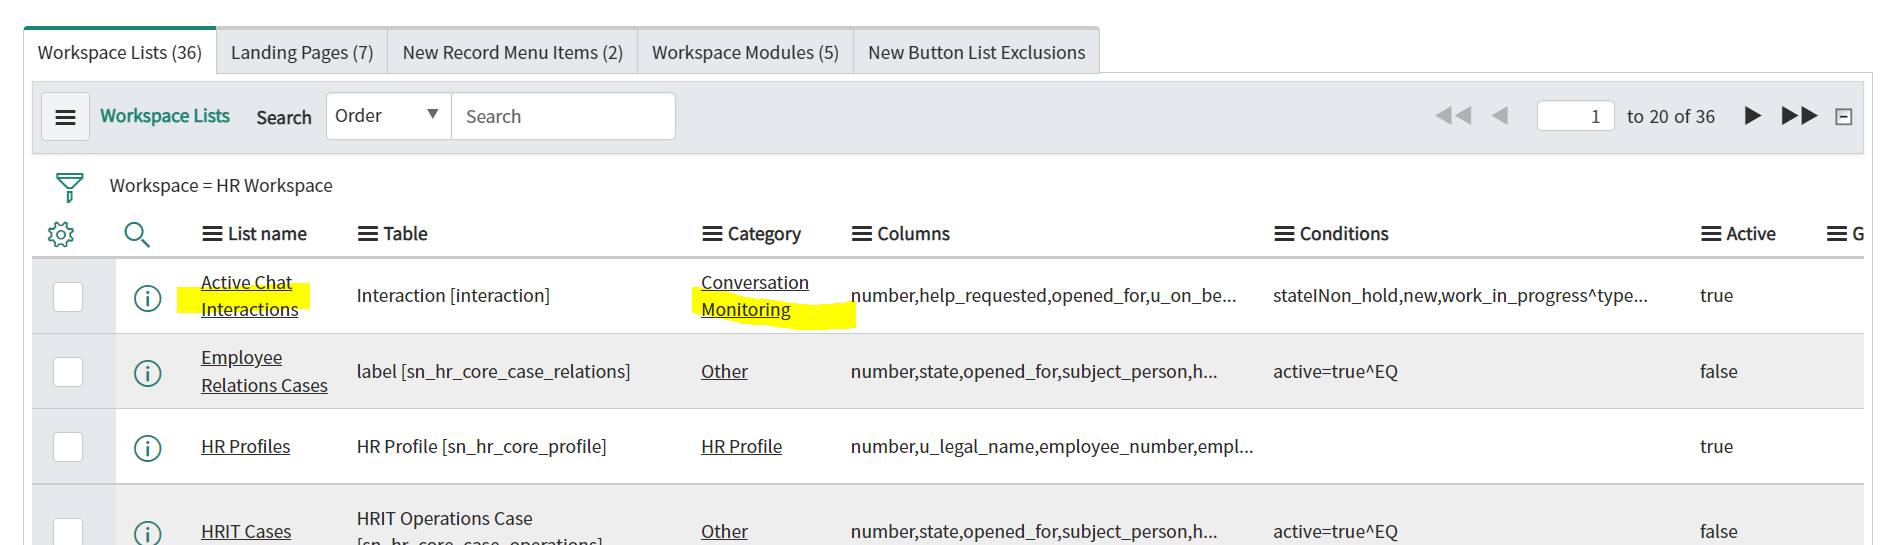The height and width of the screenshot is (545, 1883).
Task: Open the New Button List Exclusions tab
Action: (976, 52)
